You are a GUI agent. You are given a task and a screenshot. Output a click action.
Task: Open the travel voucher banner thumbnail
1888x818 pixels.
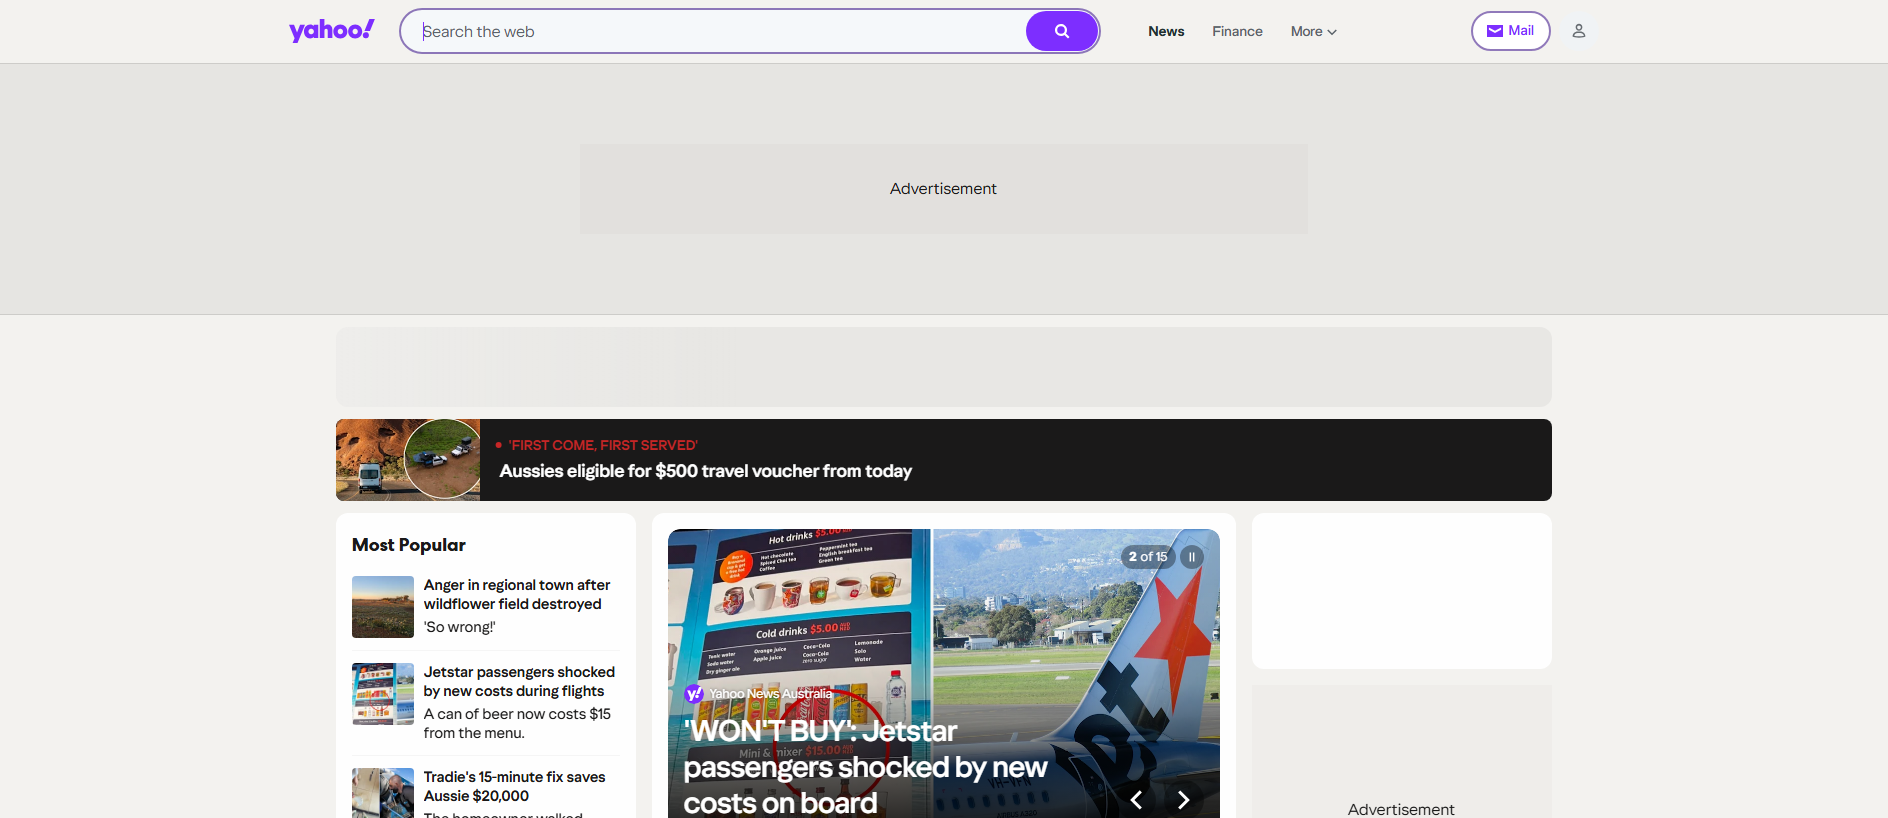(408, 460)
